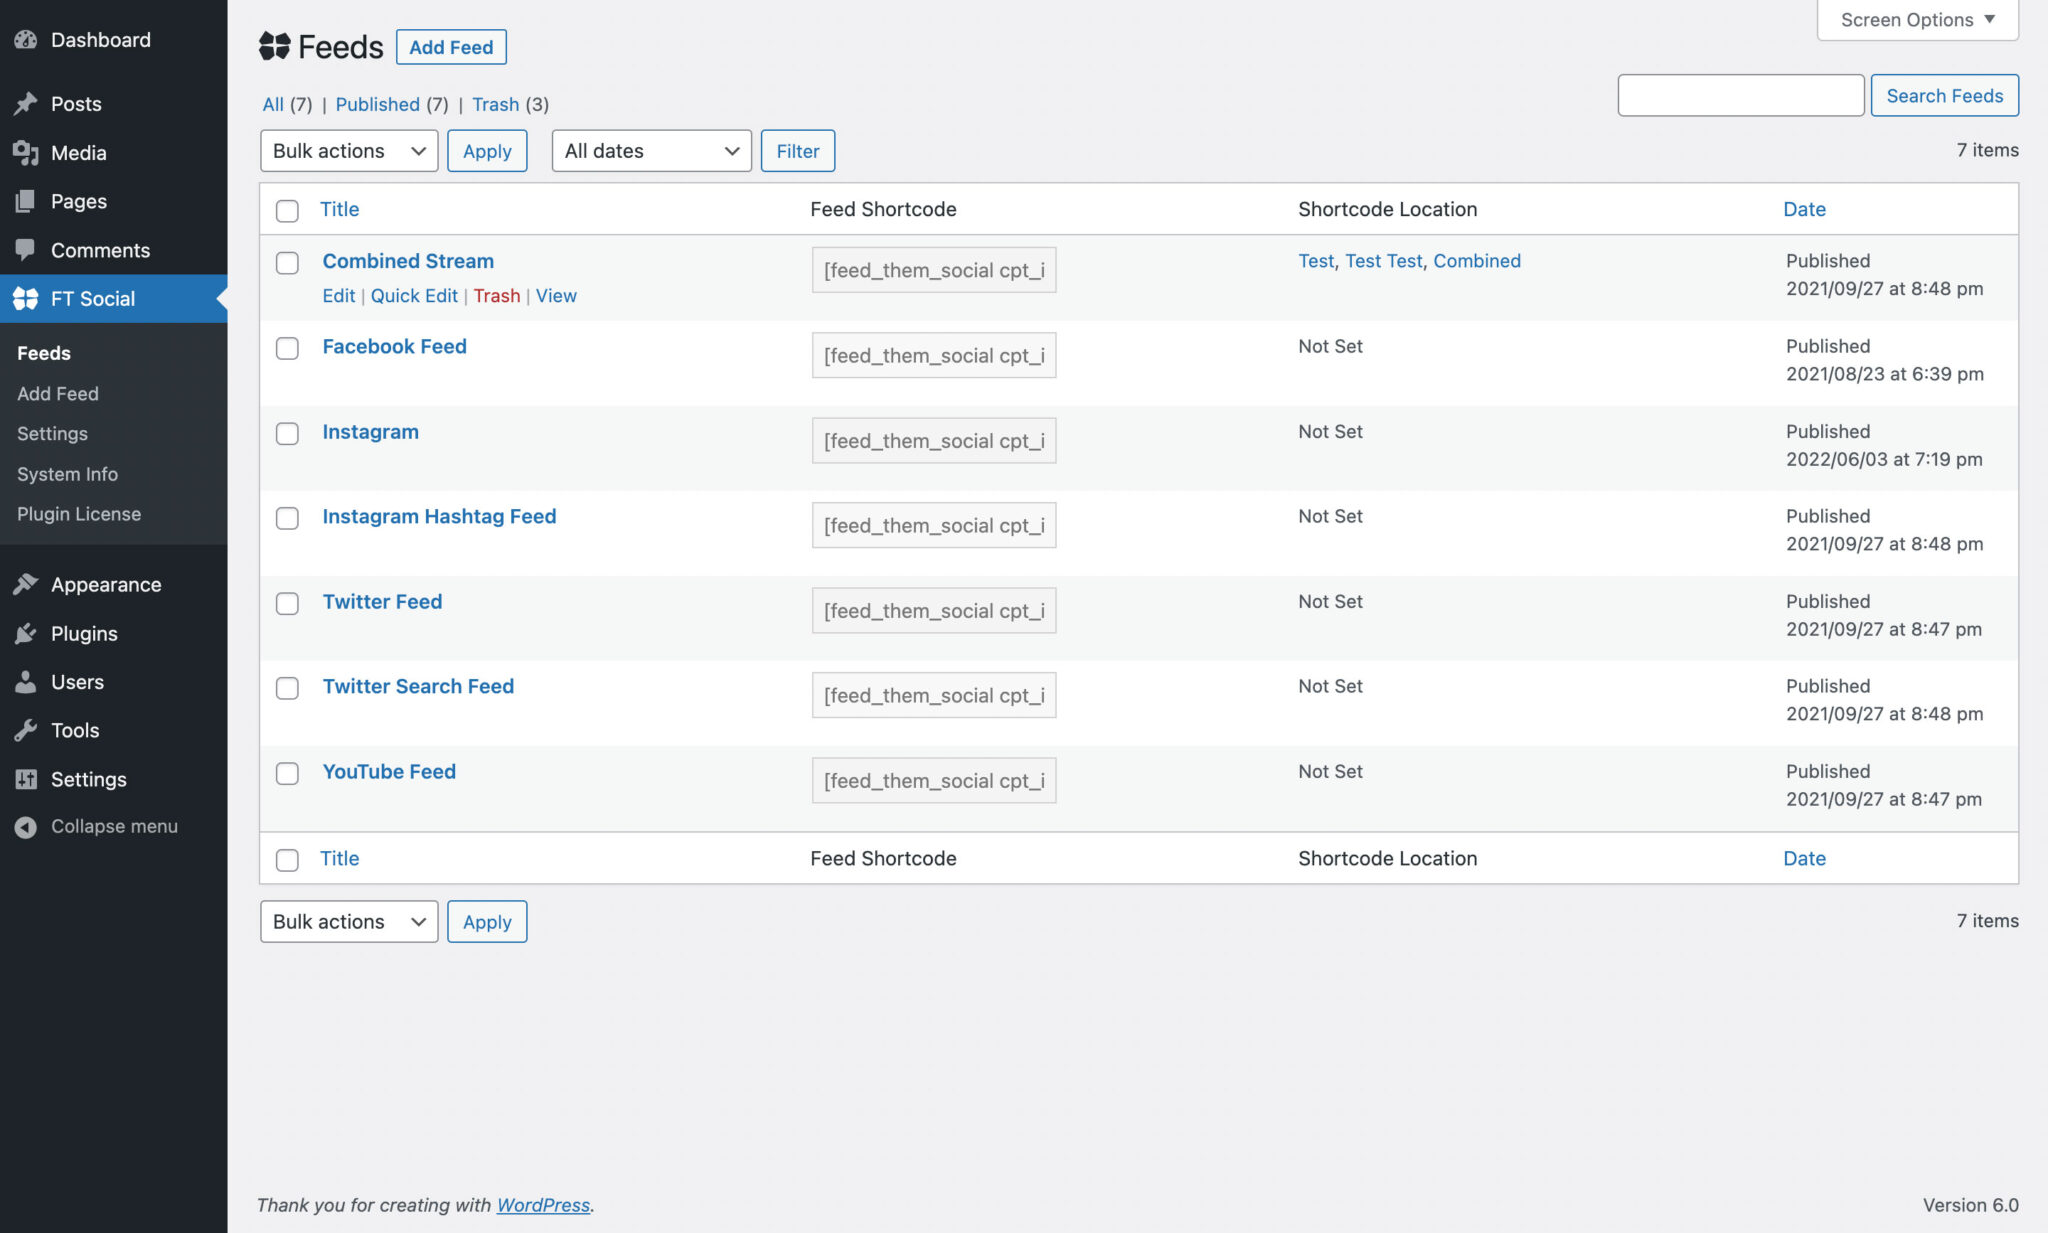Click the Search Feeds button
2048x1233 pixels.
tap(1944, 95)
